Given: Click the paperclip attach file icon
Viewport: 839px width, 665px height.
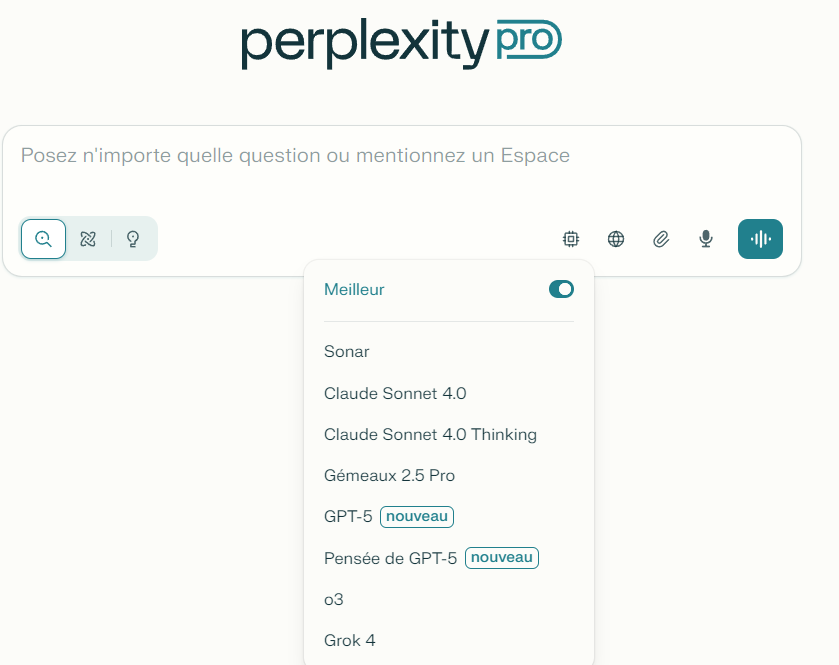Looking at the screenshot, I should [x=661, y=239].
